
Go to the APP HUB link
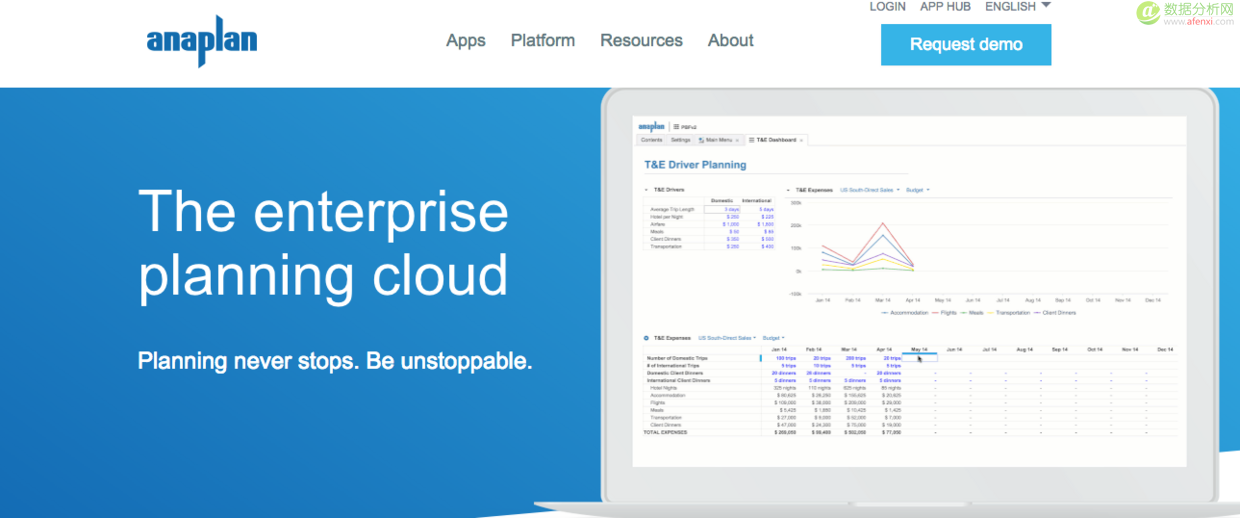[x=945, y=6]
